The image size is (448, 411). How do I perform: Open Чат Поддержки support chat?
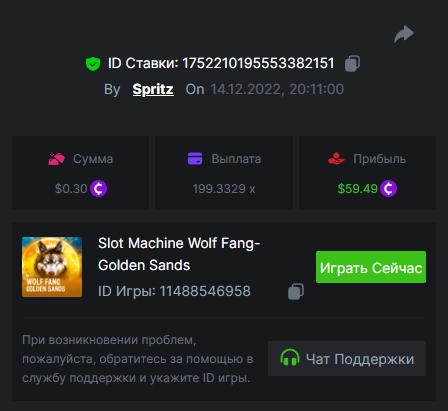[x=347, y=359]
